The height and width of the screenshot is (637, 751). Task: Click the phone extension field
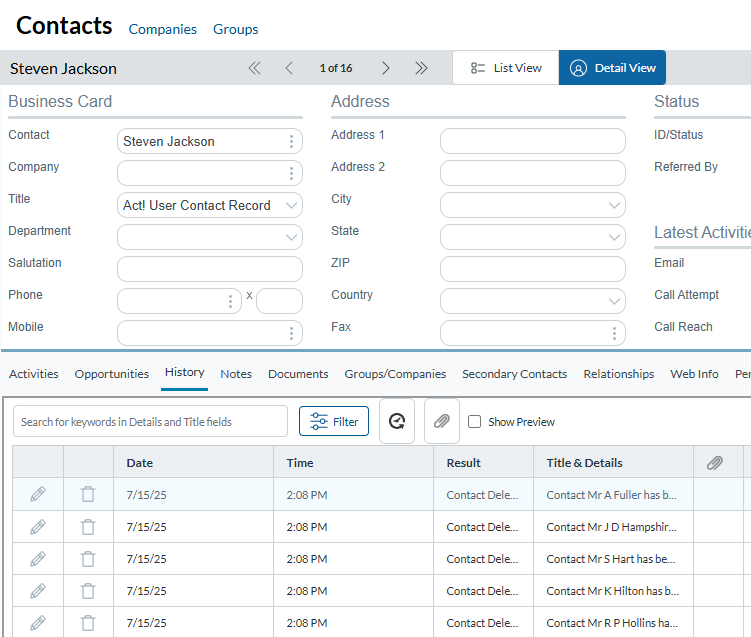[279, 301]
